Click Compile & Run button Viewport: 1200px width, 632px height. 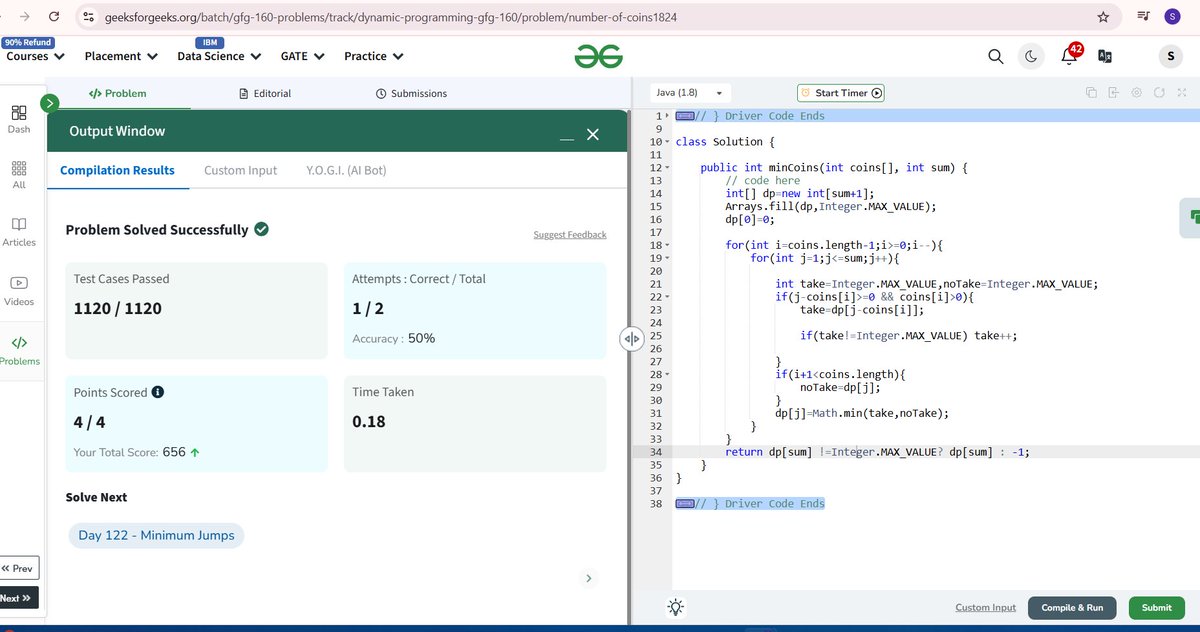pos(1072,607)
